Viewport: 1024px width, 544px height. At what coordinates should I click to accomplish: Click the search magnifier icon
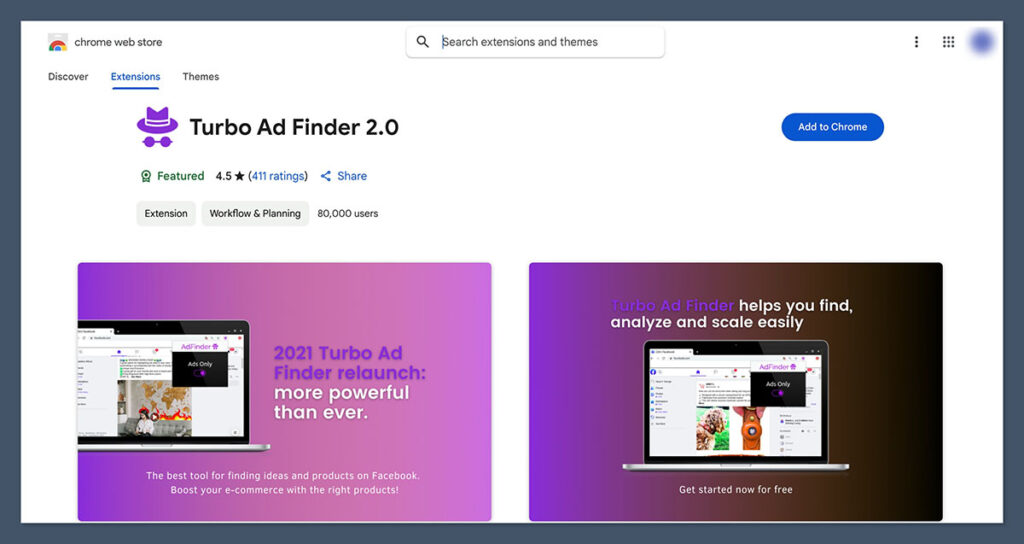pyautogui.click(x=423, y=42)
